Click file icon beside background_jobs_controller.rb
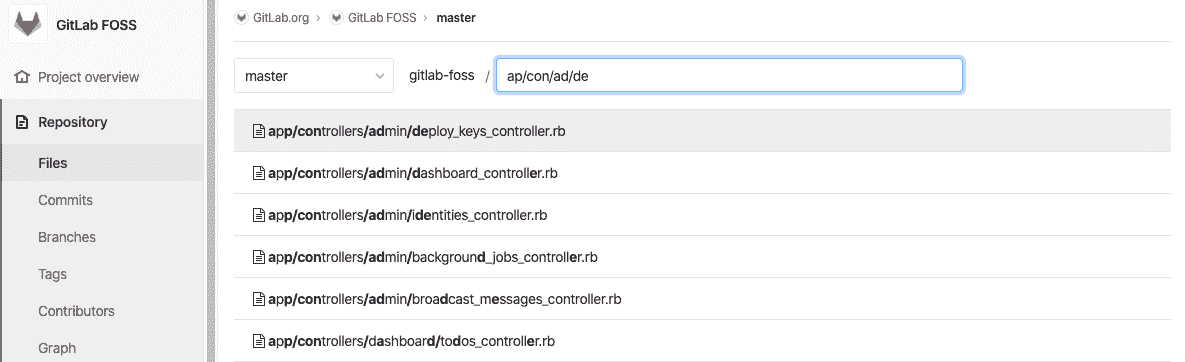The height and width of the screenshot is (362, 1185). point(259,257)
